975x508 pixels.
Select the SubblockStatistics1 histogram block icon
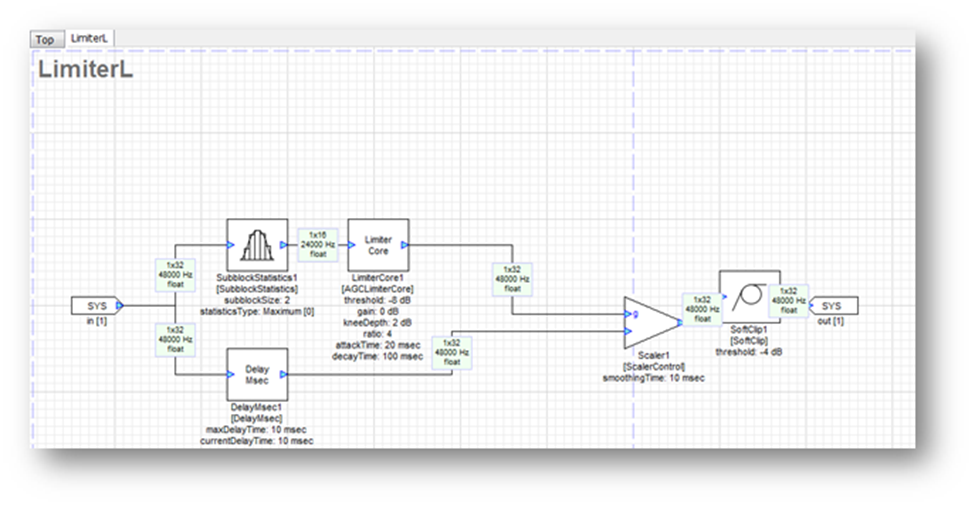click(257, 244)
